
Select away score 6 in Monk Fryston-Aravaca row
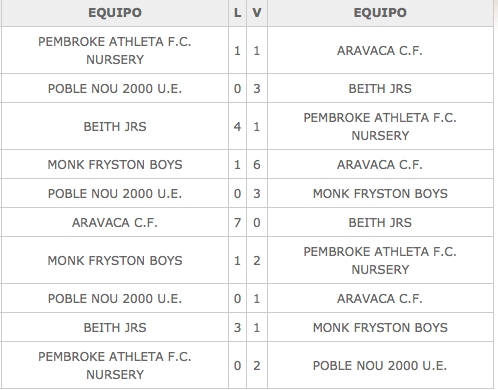[x=257, y=165]
